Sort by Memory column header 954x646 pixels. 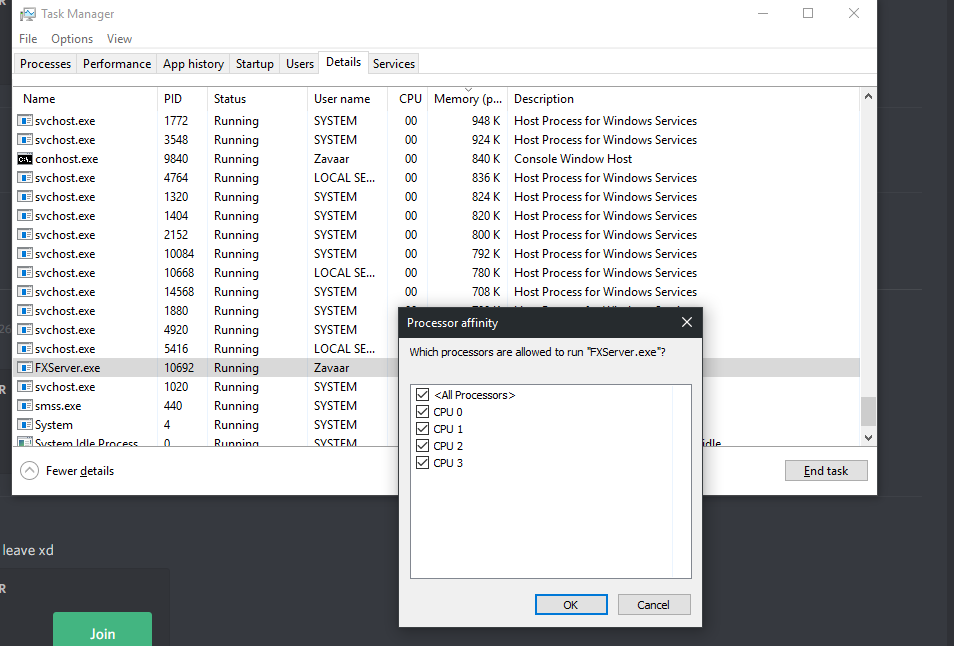coord(468,99)
